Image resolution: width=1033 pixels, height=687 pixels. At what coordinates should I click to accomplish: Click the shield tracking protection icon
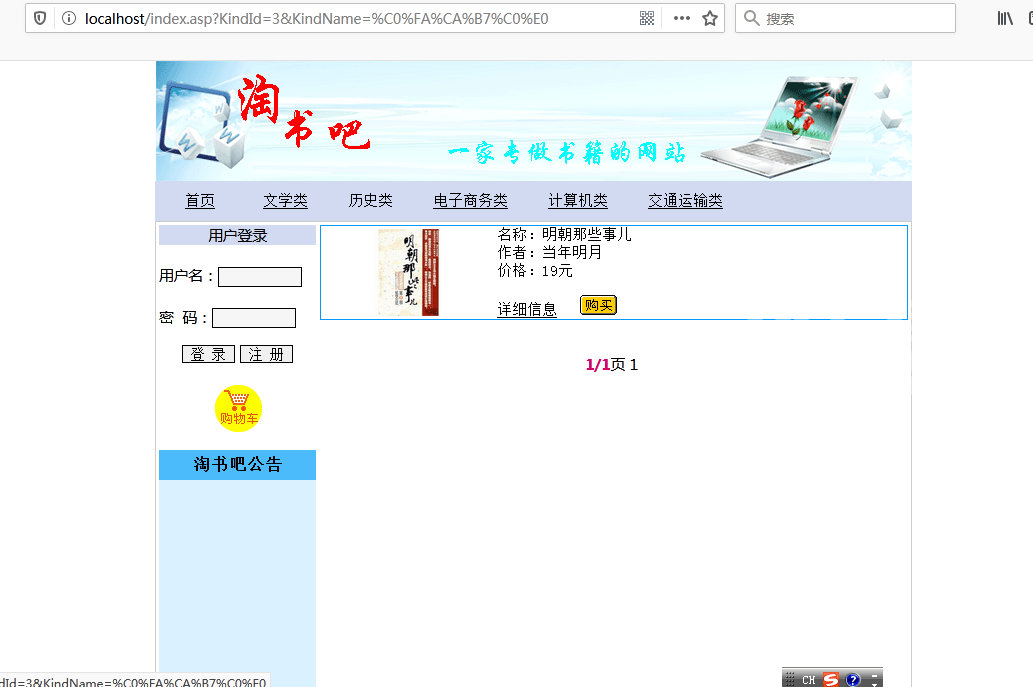pos(40,18)
